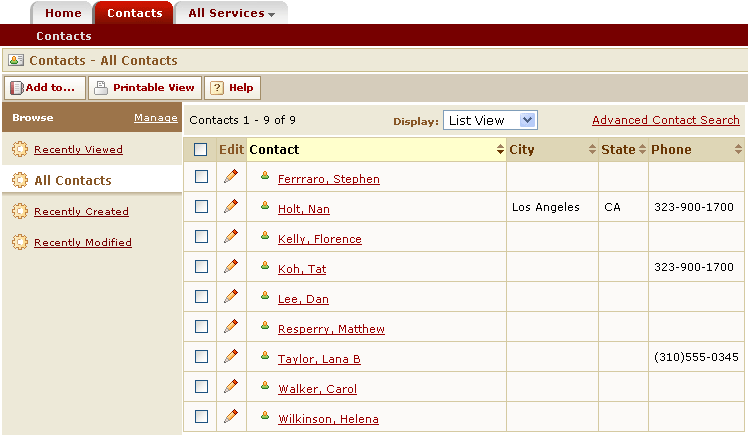Open contact Kelly, Florence
Viewport: 748px width, 435px height.
[x=320, y=239]
